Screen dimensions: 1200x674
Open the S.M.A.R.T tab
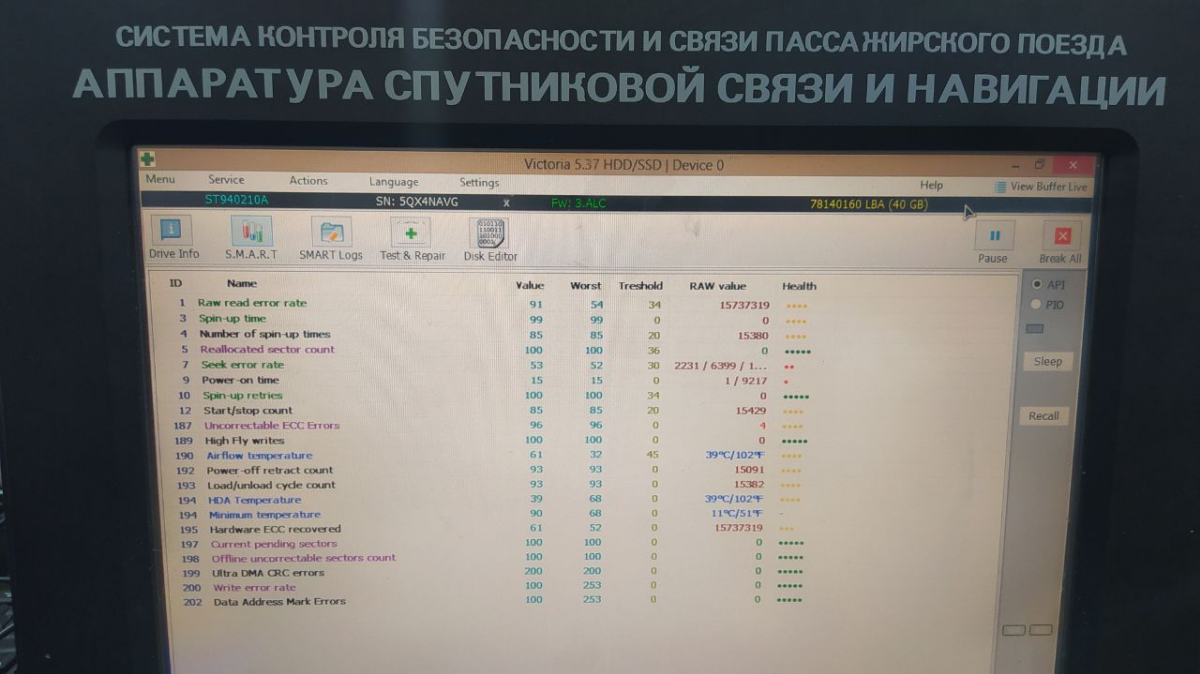coord(251,241)
